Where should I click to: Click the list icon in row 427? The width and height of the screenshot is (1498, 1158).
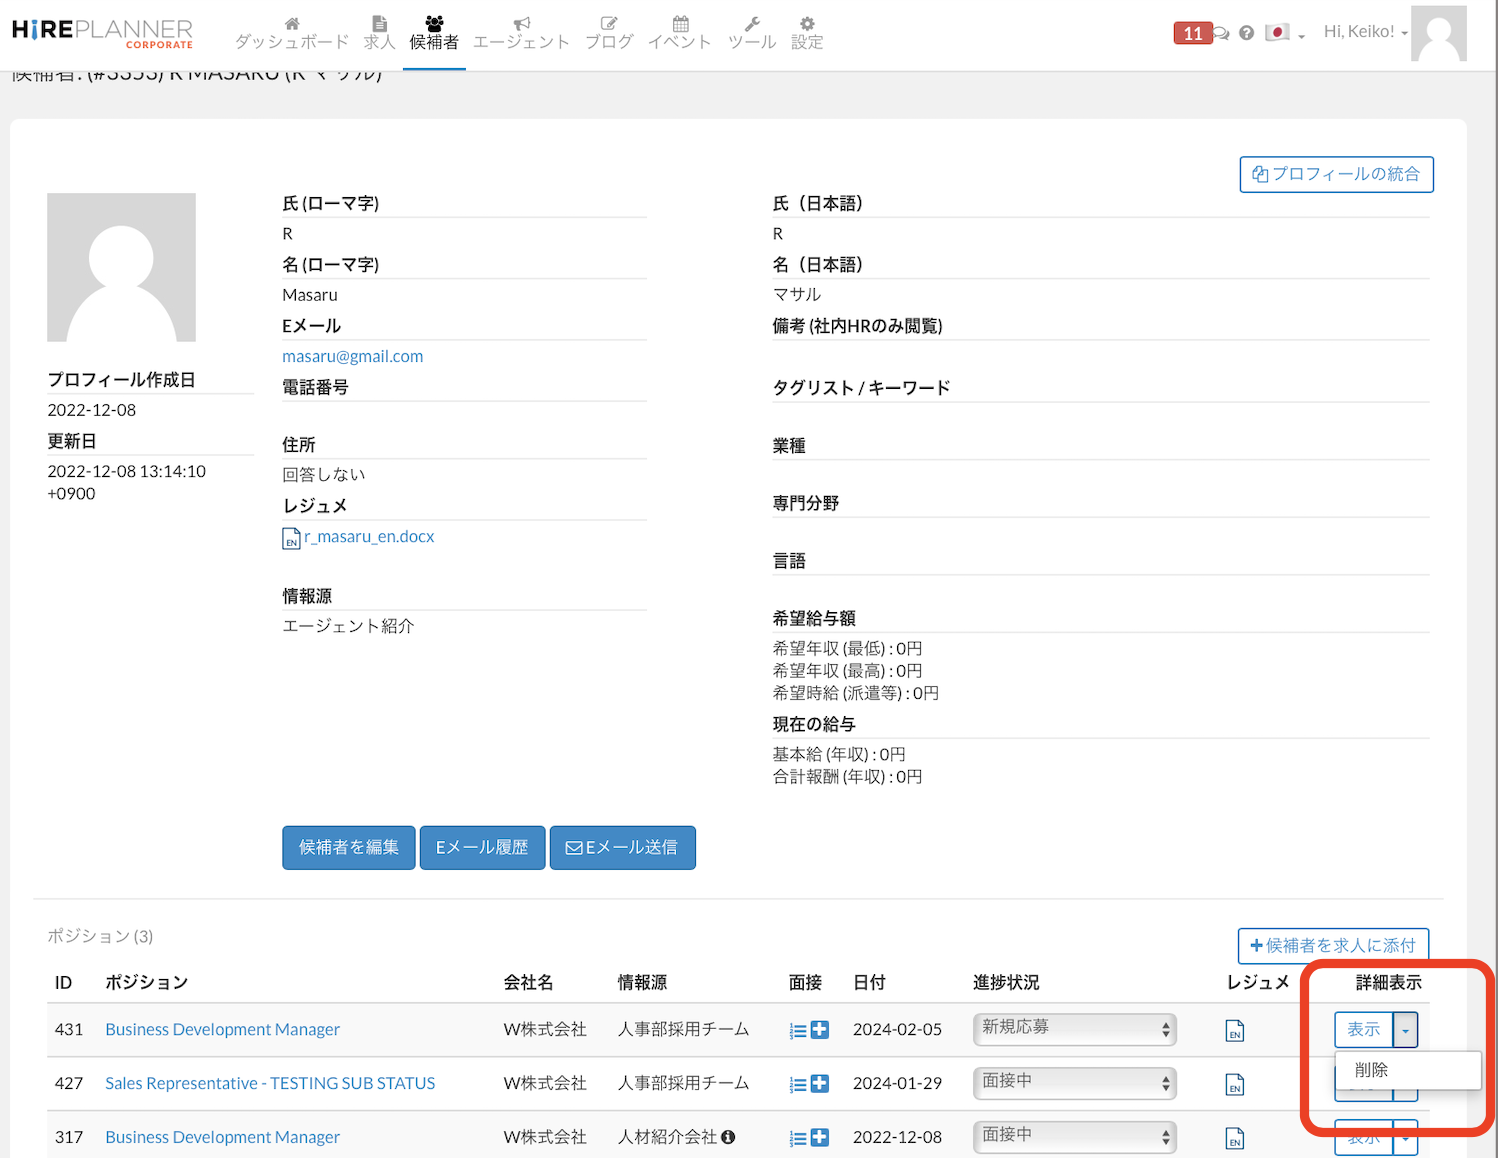tap(798, 1084)
